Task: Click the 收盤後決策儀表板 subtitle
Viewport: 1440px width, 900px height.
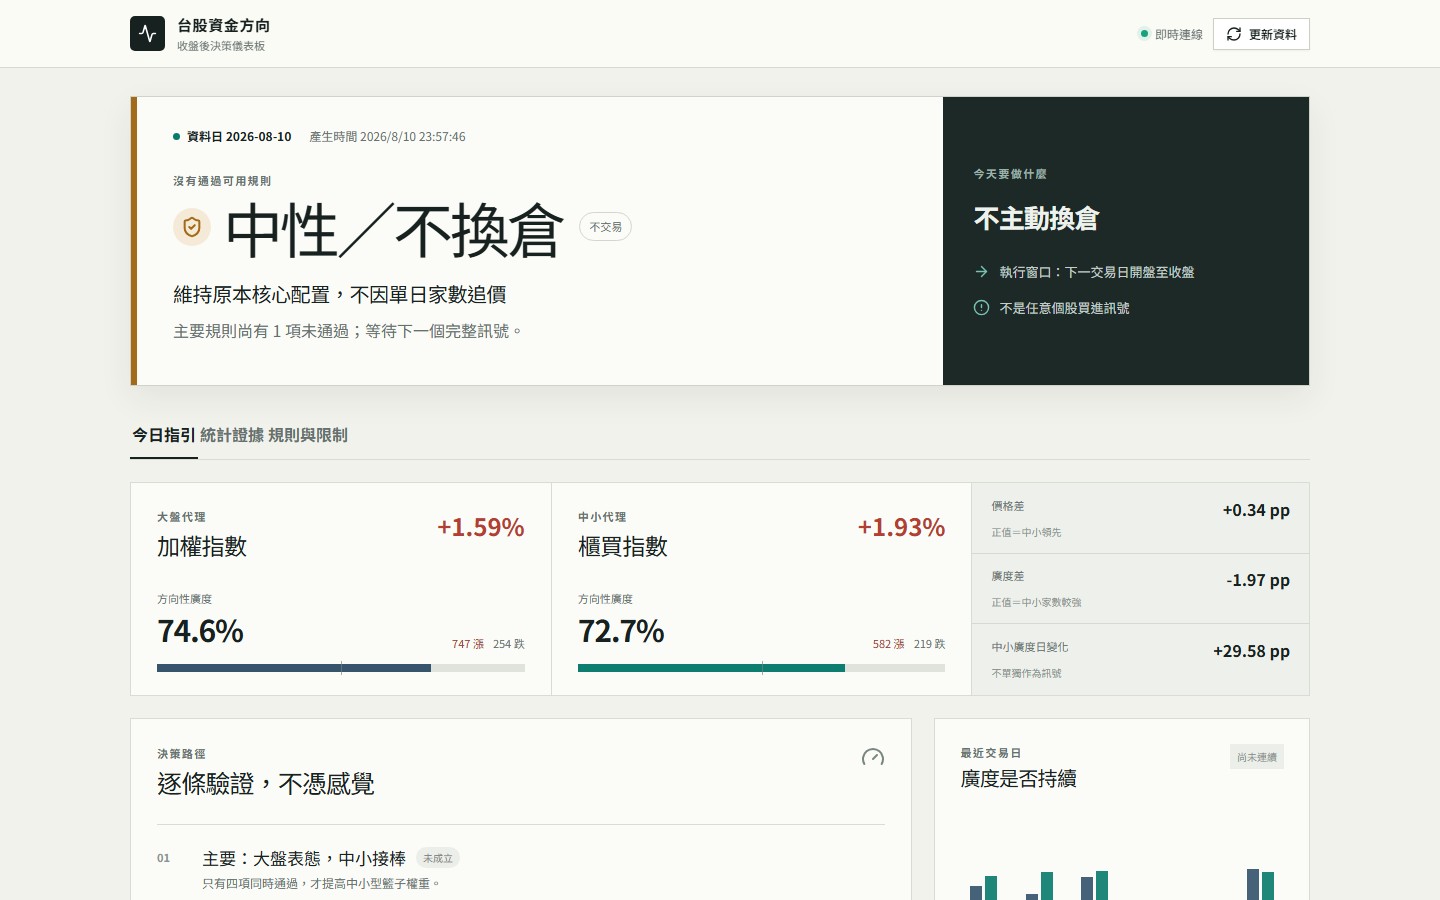Action: tap(221, 46)
